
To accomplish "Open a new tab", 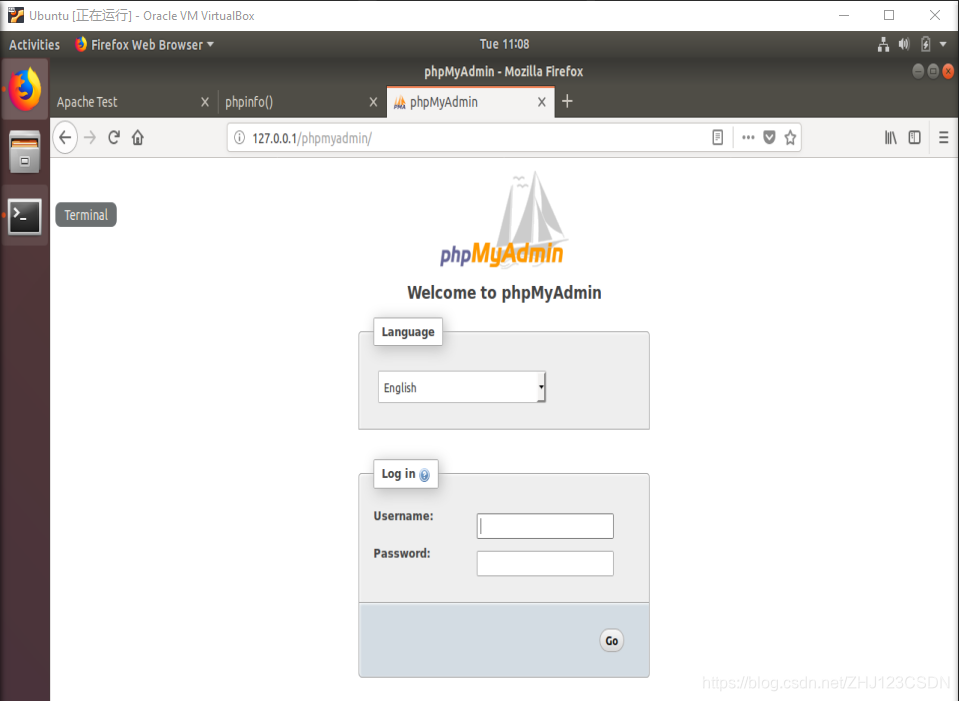I will coord(567,101).
